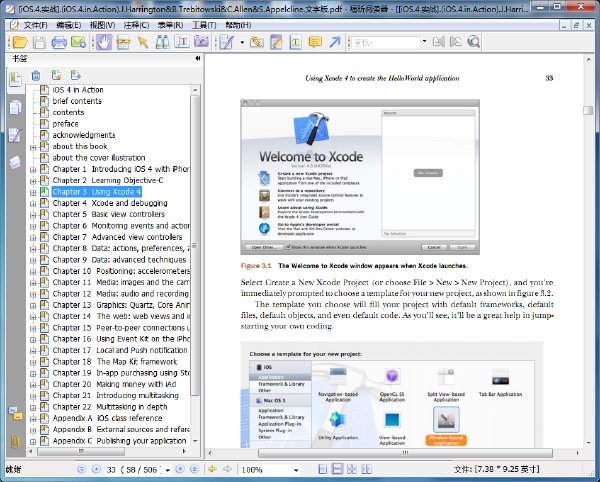Go to next page button
600x482 pixels.
[180, 469]
